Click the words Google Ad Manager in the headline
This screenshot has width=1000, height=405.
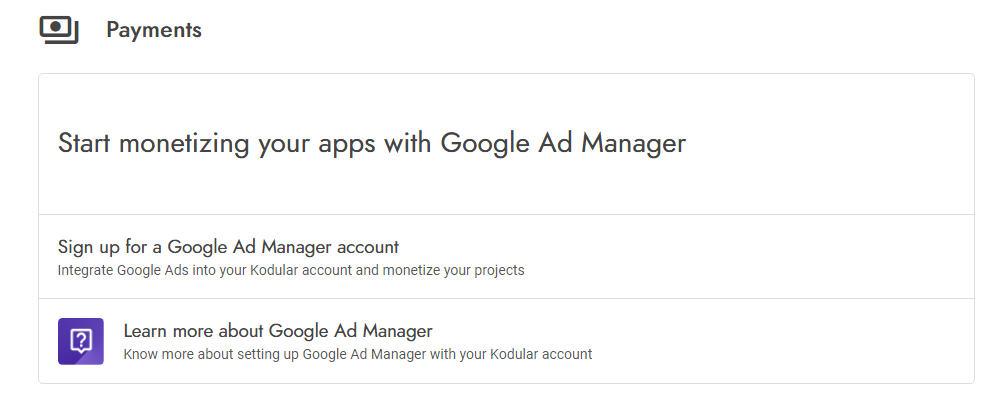coord(563,143)
